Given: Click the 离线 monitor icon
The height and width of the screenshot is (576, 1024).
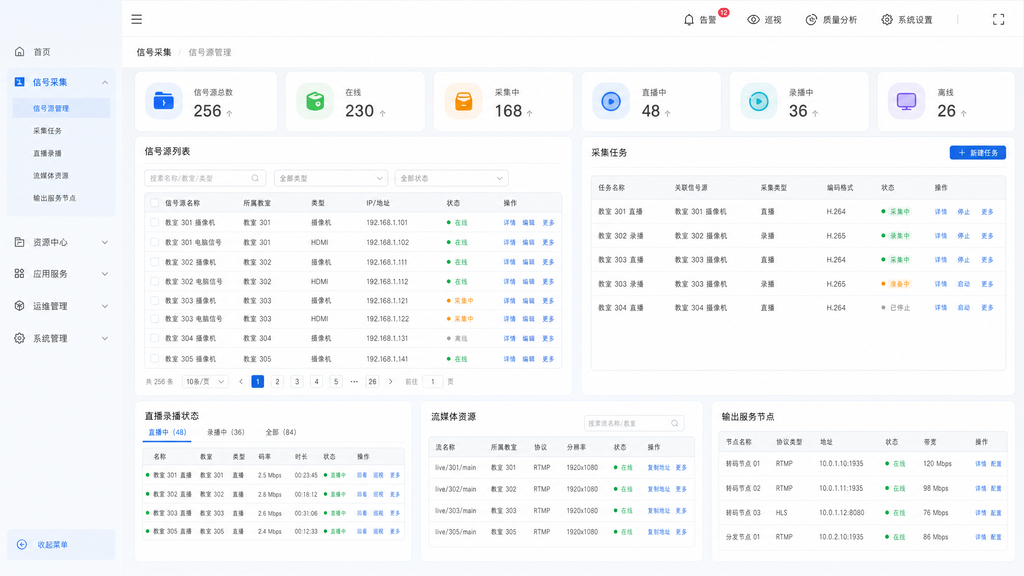Looking at the screenshot, I should pyautogui.click(x=906, y=101).
